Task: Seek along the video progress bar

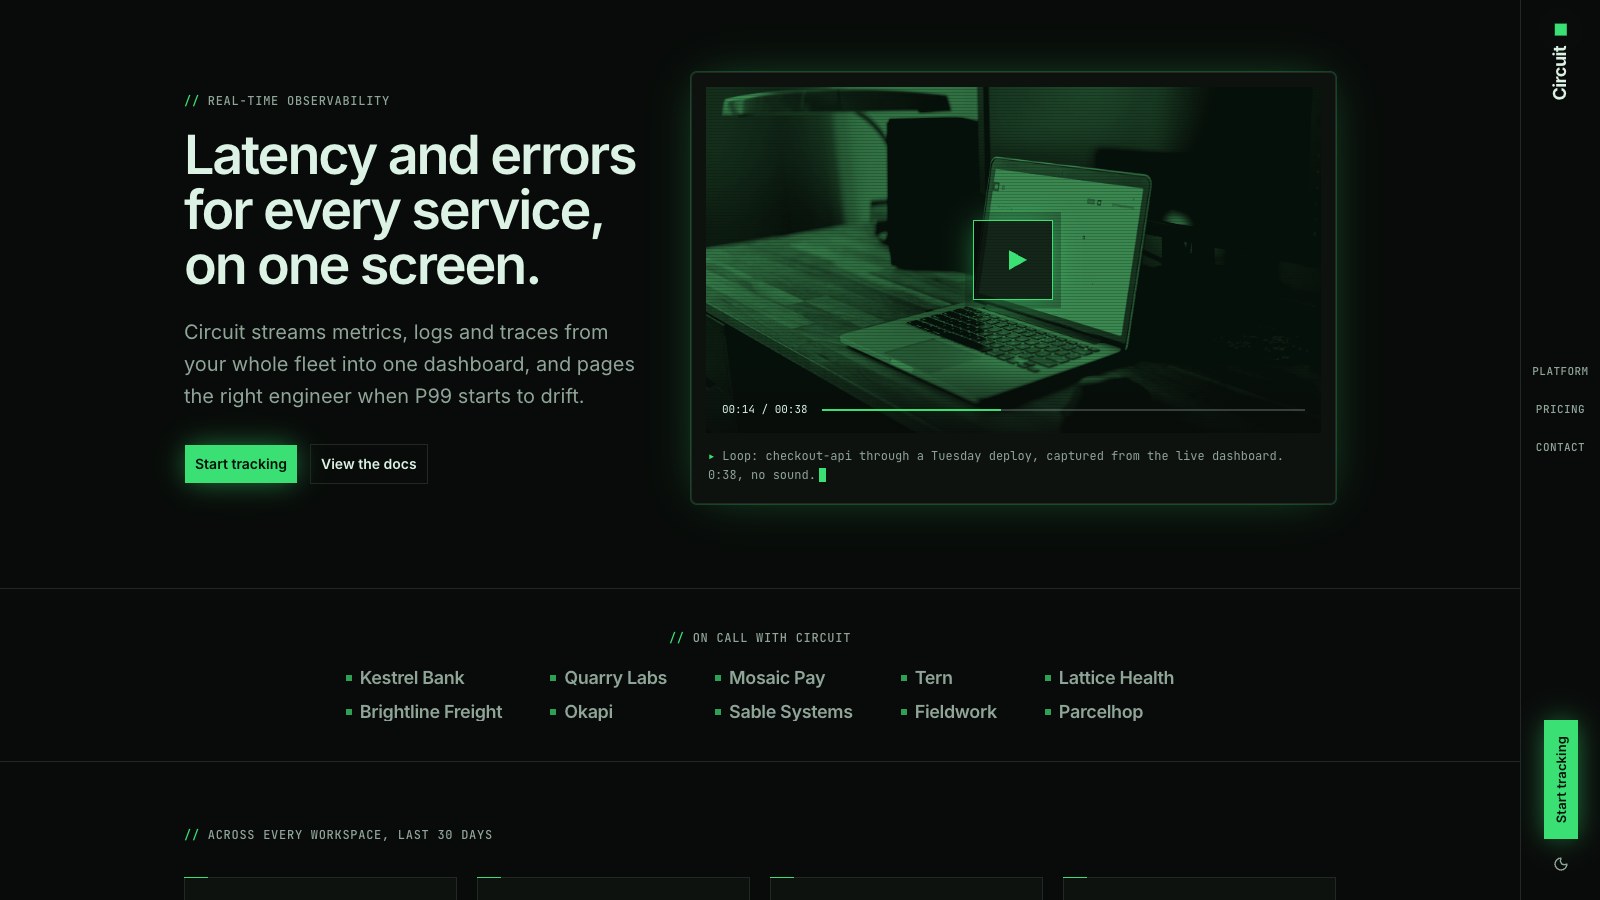Action: (x=1063, y=410)
